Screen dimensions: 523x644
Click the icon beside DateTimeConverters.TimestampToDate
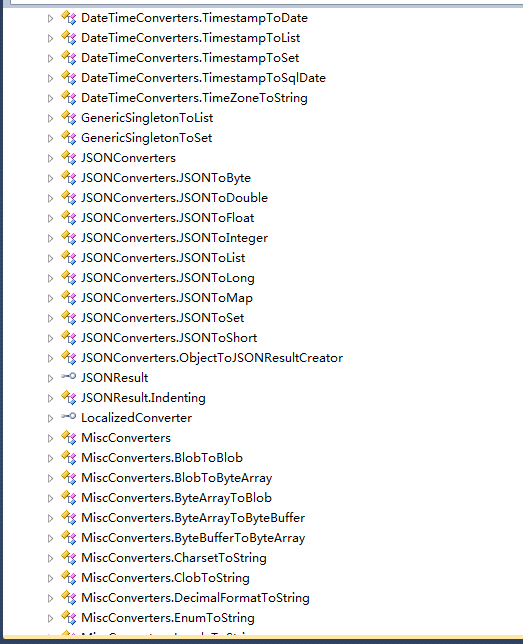(69, 18)
